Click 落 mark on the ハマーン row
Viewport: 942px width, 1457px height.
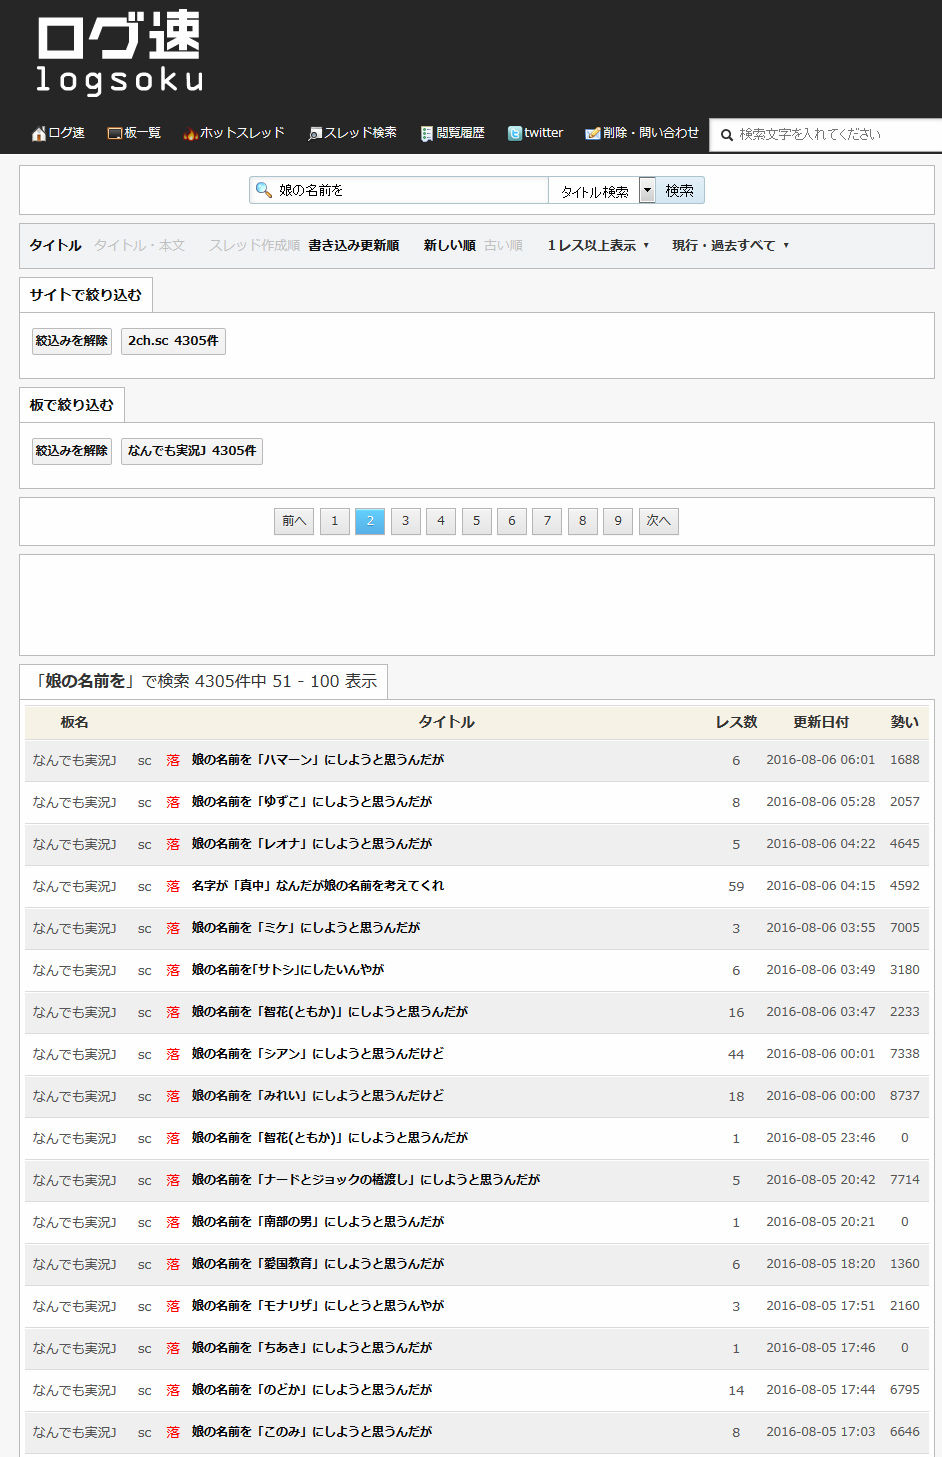click(x=173, y=761)
